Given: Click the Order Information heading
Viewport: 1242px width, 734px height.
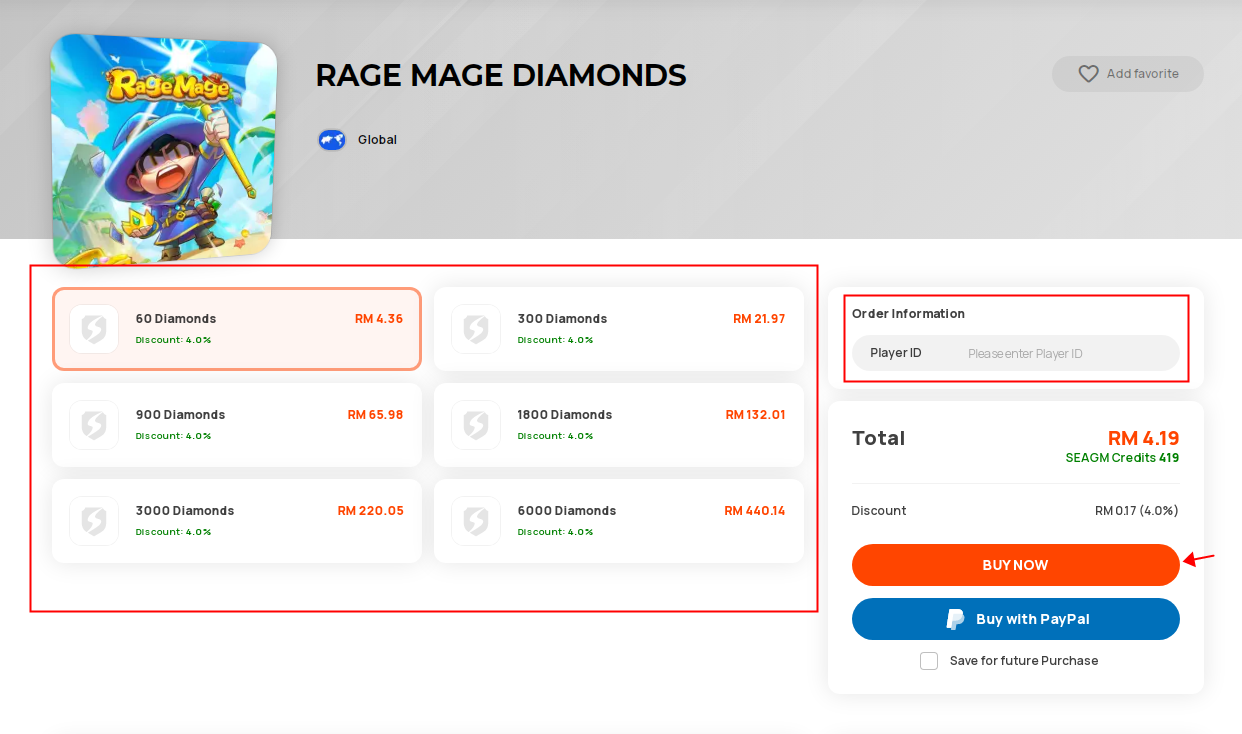Looking at the screenshot, I should click(x=908, y=314).
